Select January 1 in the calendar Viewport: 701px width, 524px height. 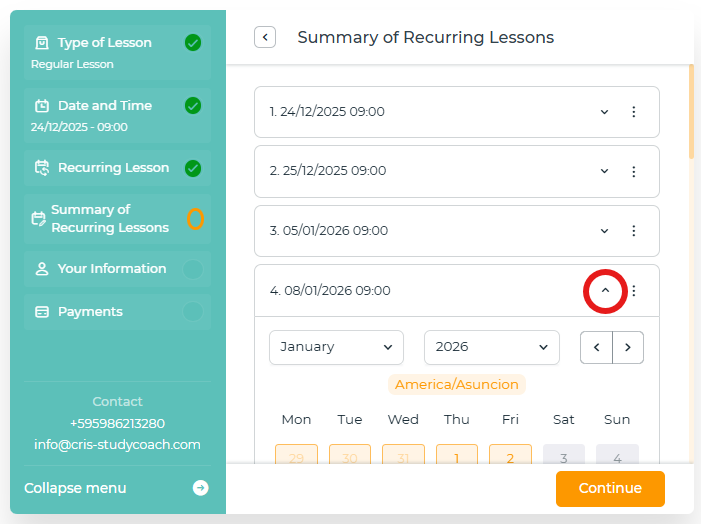[457, 457]
